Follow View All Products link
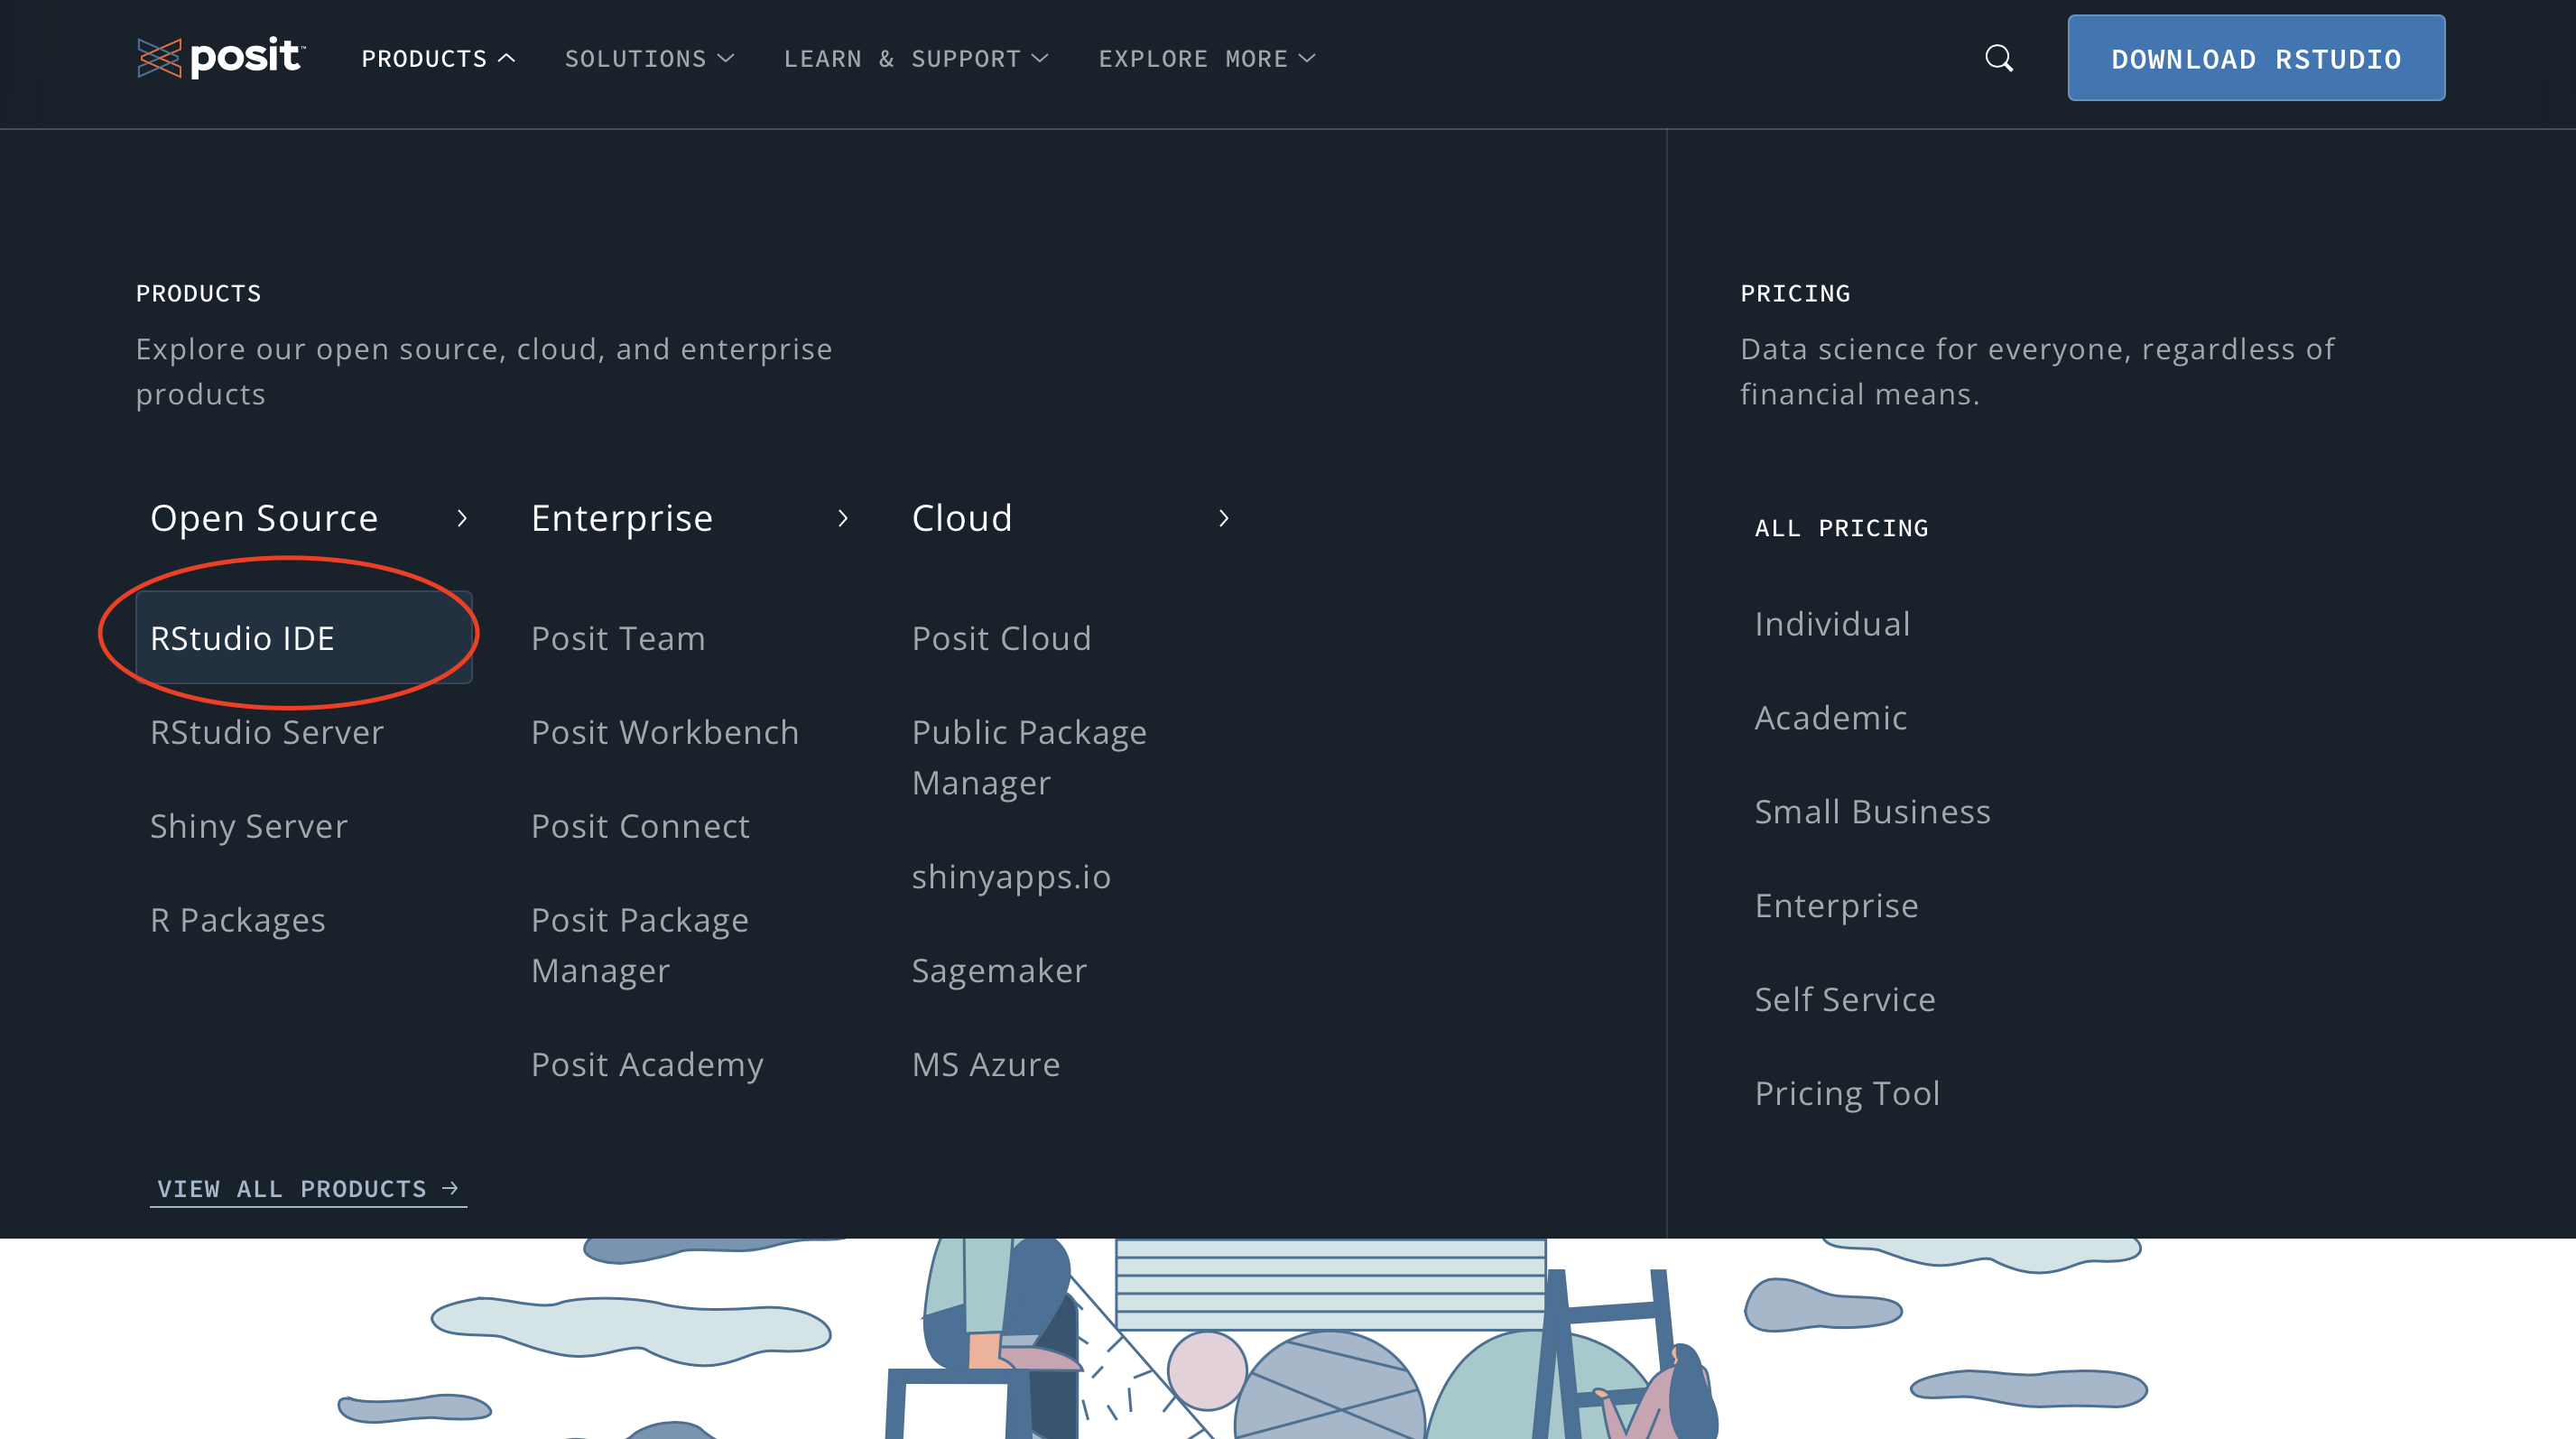This screenshot has width=2576, height=1439. coord(307,1188)
